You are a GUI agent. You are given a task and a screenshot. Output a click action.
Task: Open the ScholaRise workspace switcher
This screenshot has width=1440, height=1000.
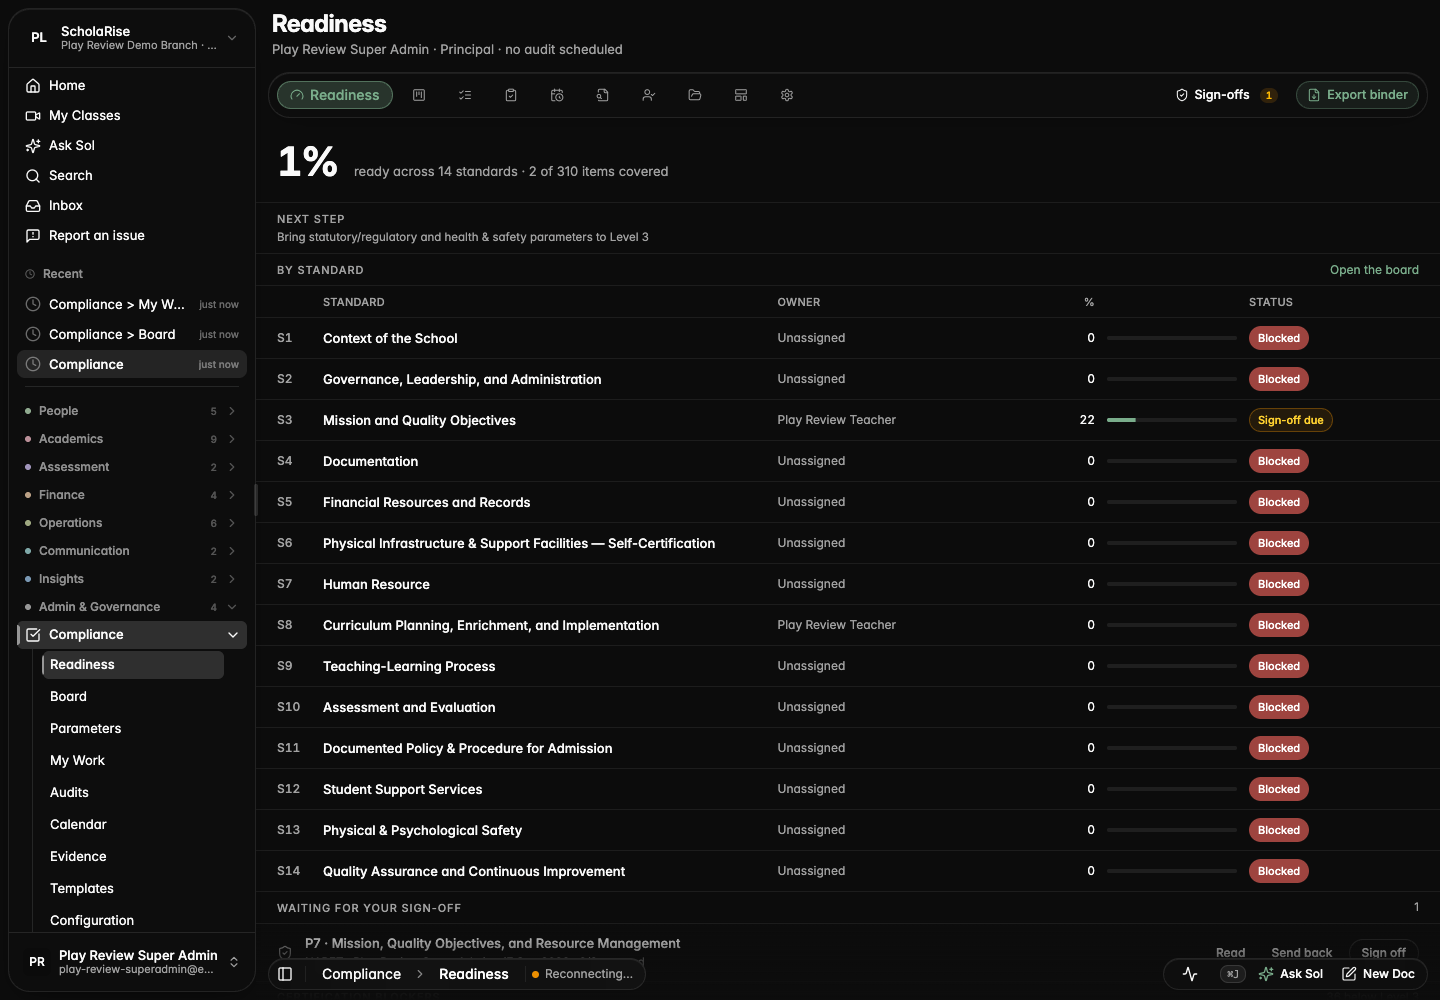(132, 38)
